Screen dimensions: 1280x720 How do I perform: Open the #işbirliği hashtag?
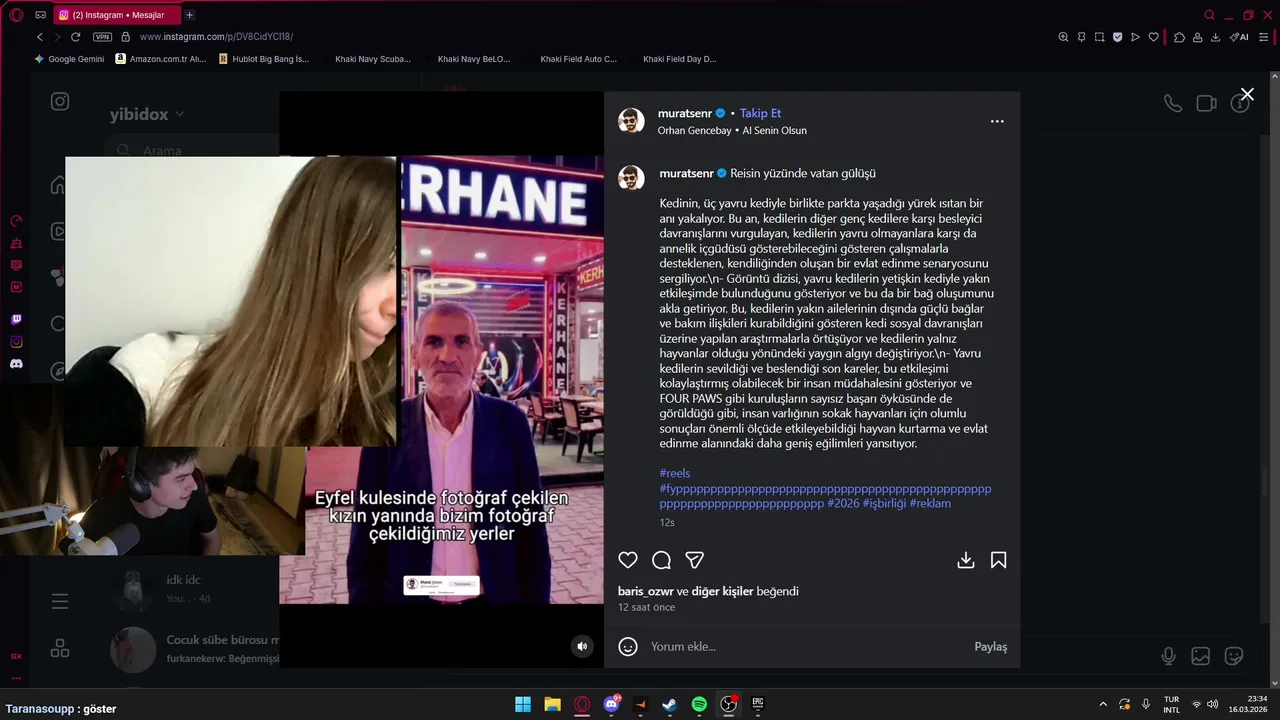coord(884,503)
